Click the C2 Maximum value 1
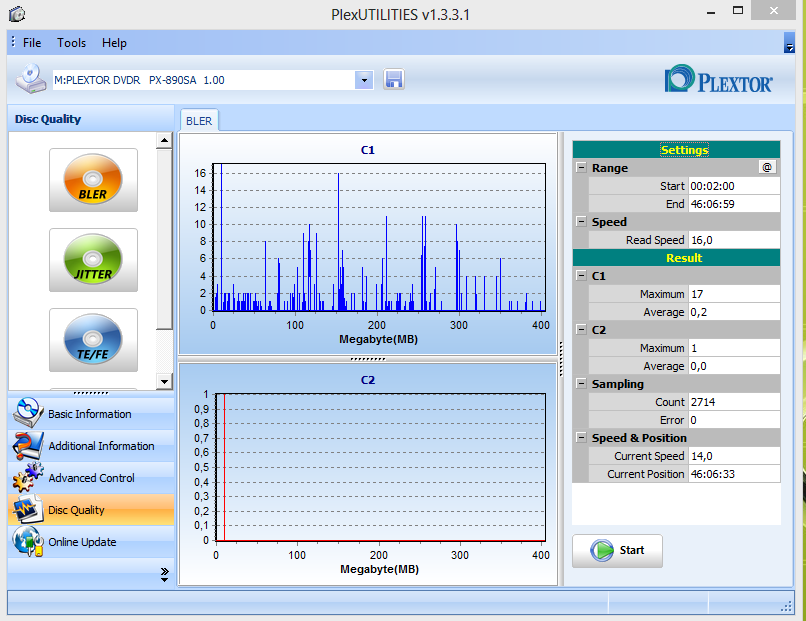This screenshot has height=621, width=806. (x=734, y=348)
